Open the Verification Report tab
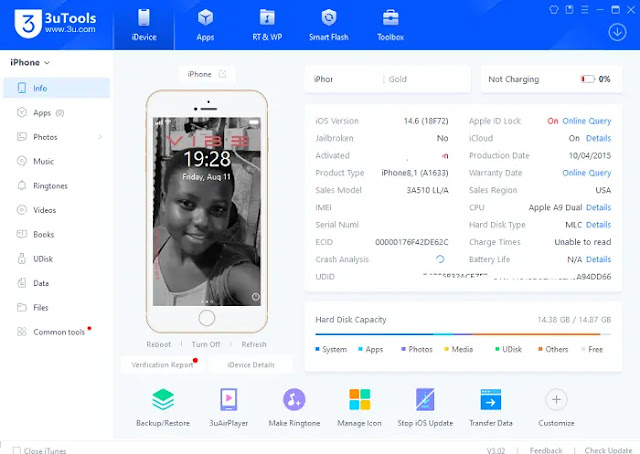 pos(162,365)
